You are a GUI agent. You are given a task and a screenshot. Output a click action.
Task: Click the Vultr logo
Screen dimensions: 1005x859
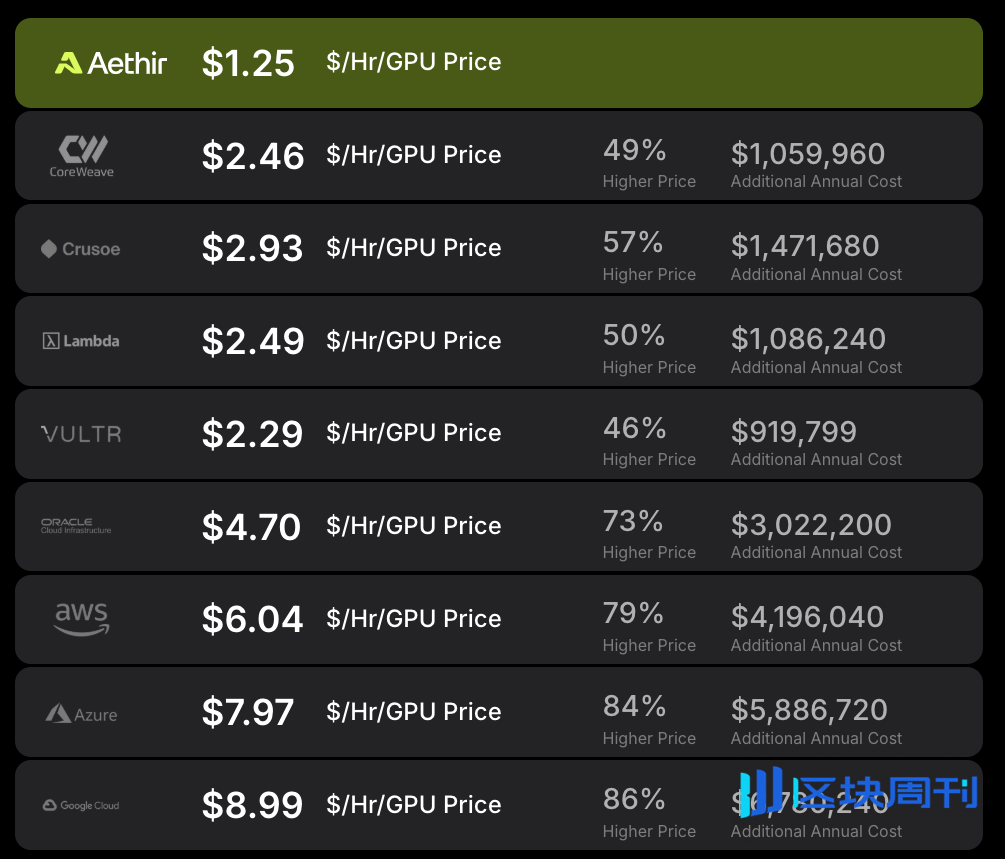click(81, 434)
